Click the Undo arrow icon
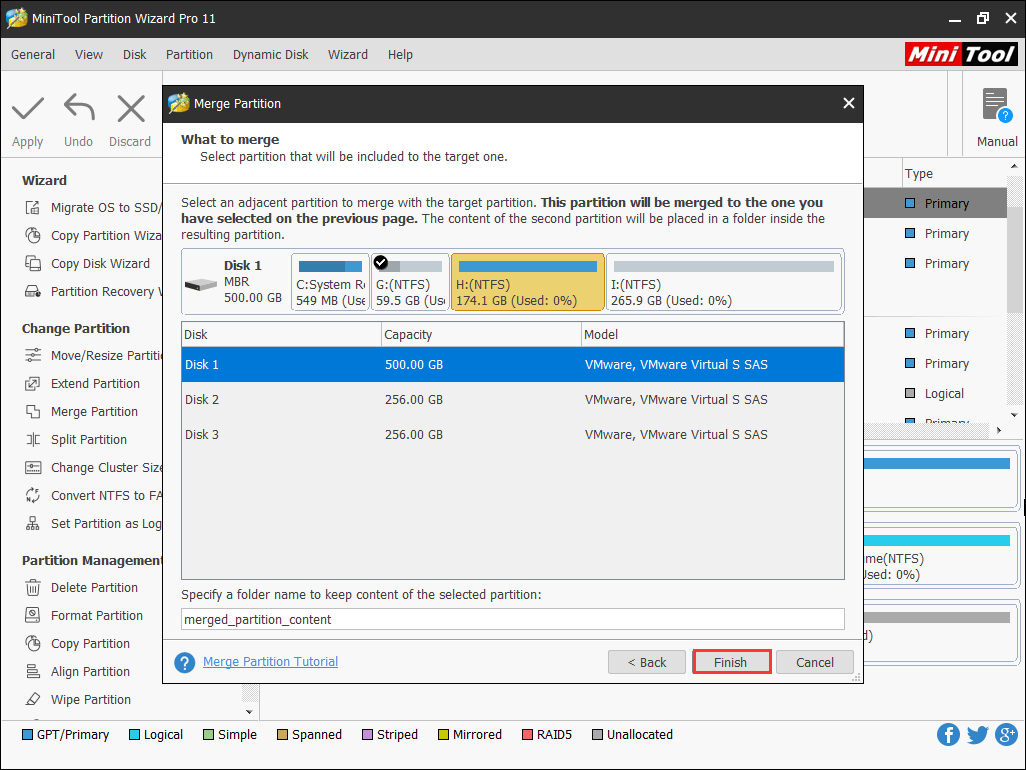 pos(79,108)
